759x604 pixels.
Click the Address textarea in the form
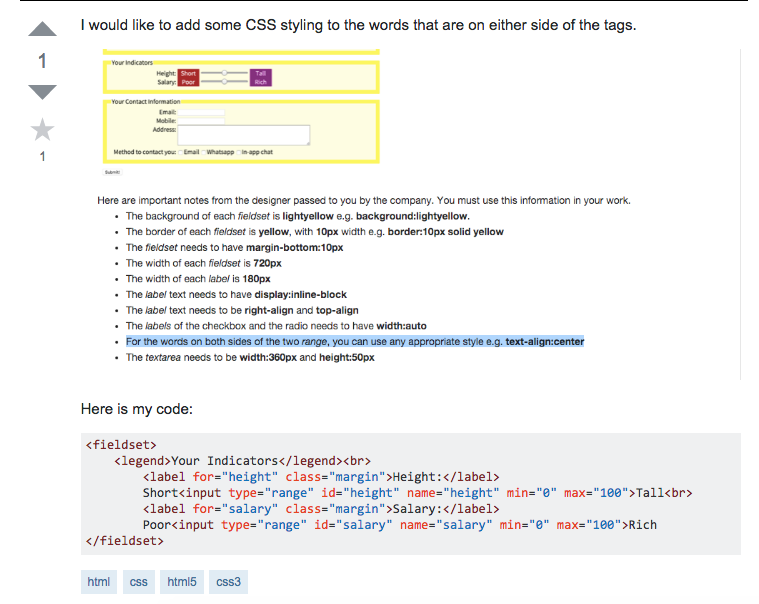point(244,134)
